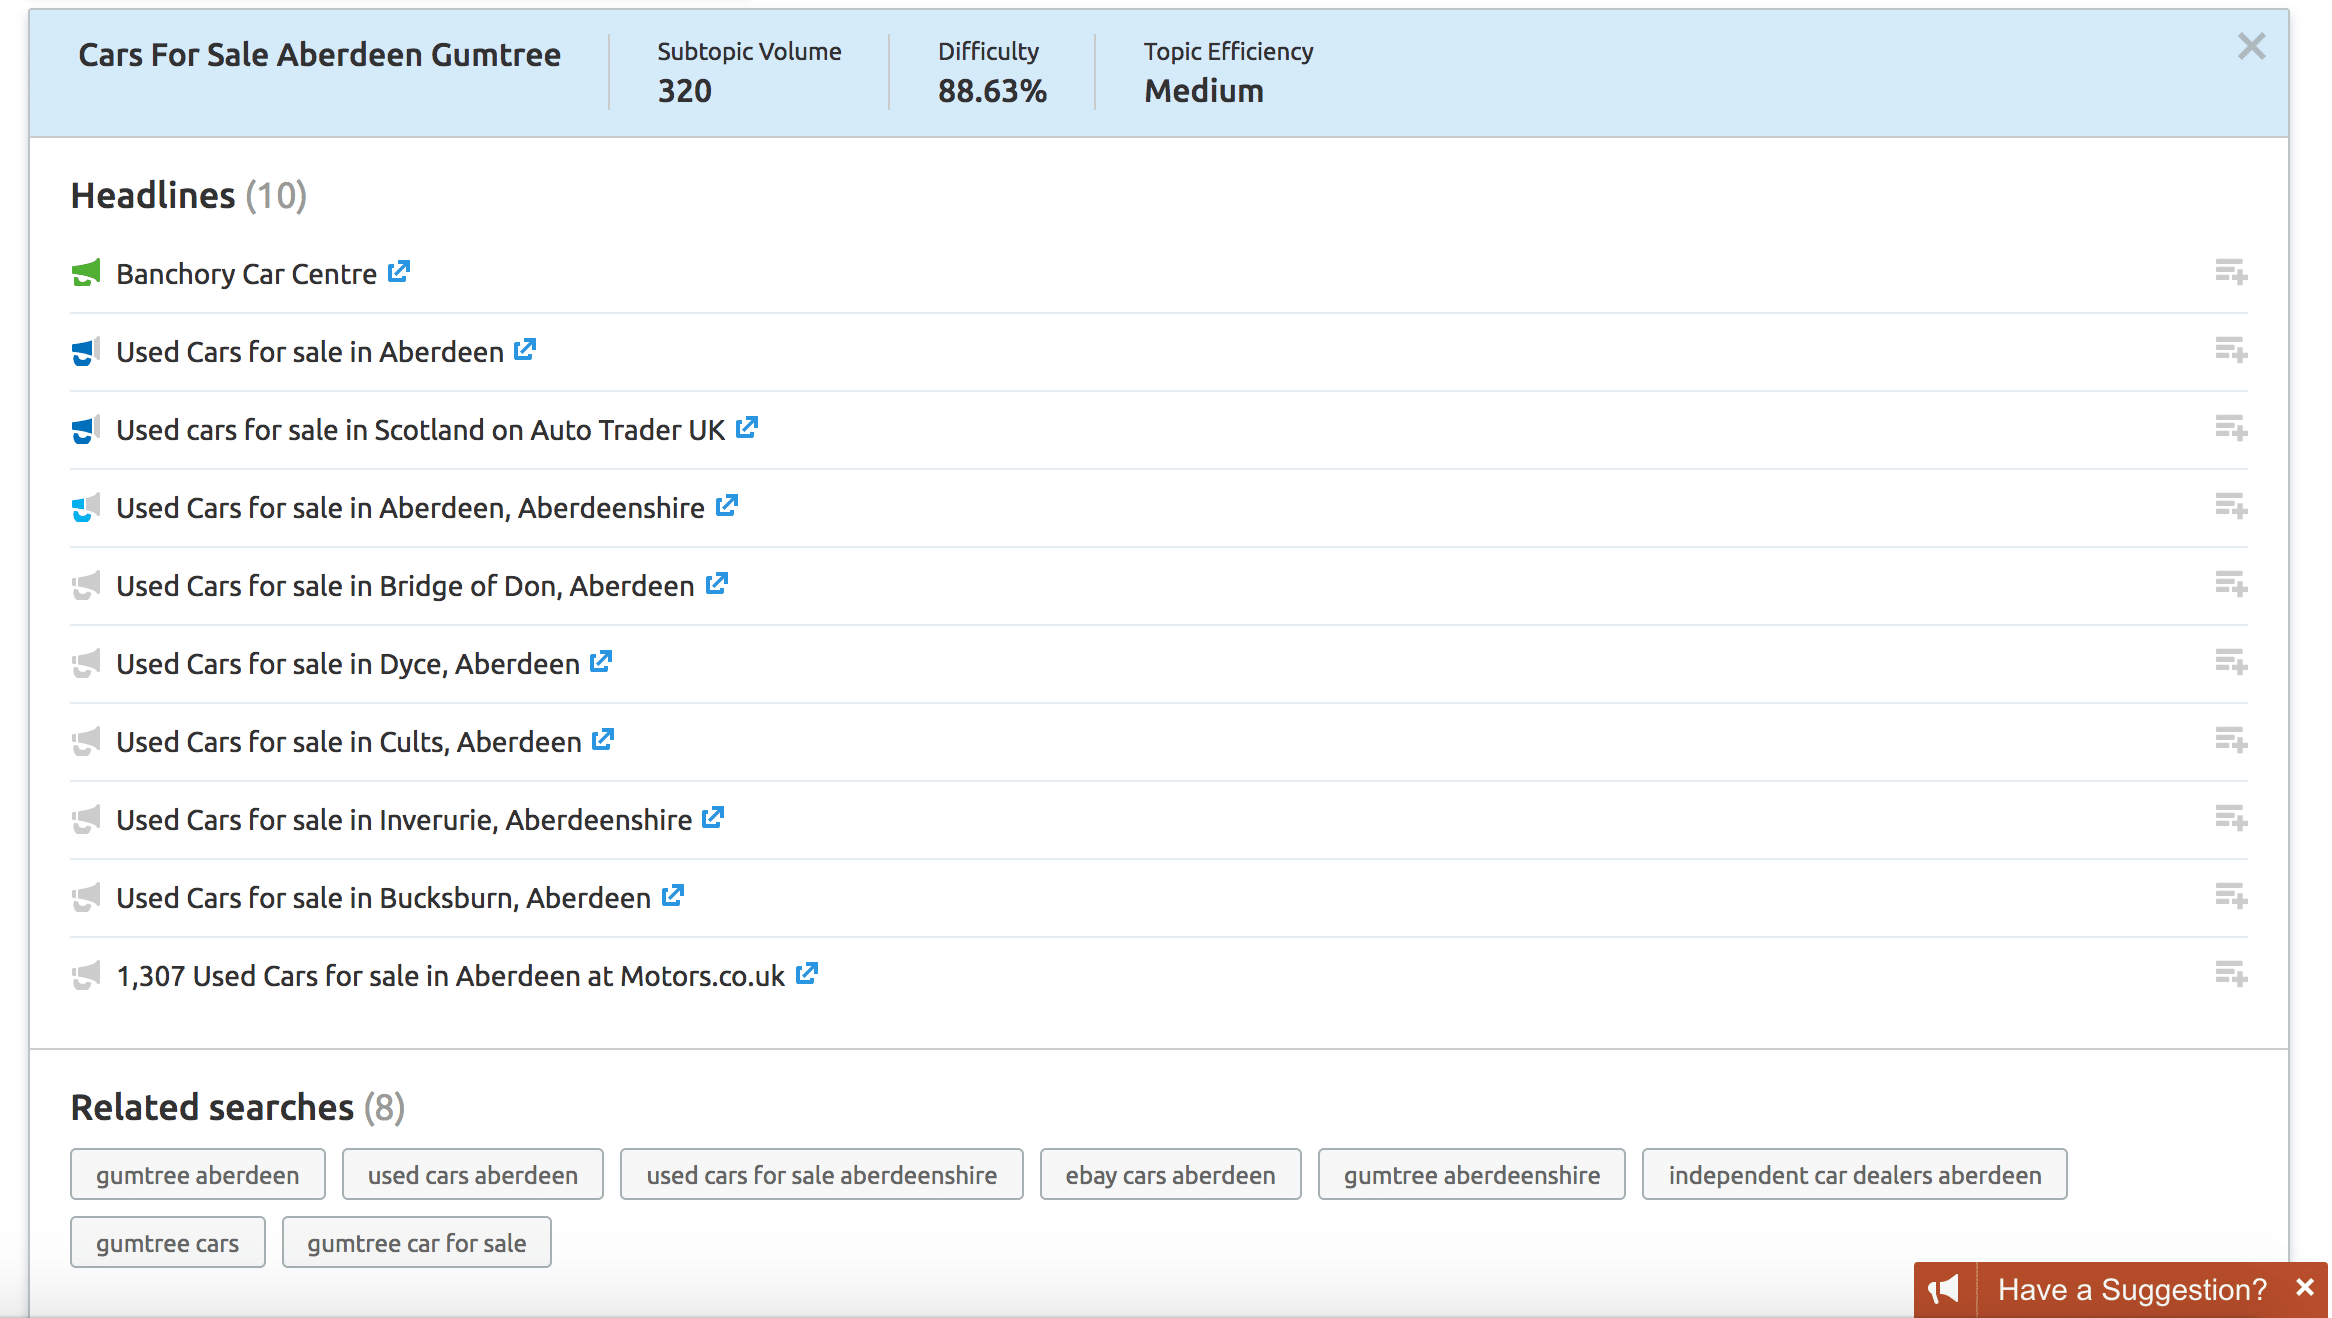Close the Cars For Sale Aberdeen Gumtree panel
2332x1318 pixels.
2251,47
